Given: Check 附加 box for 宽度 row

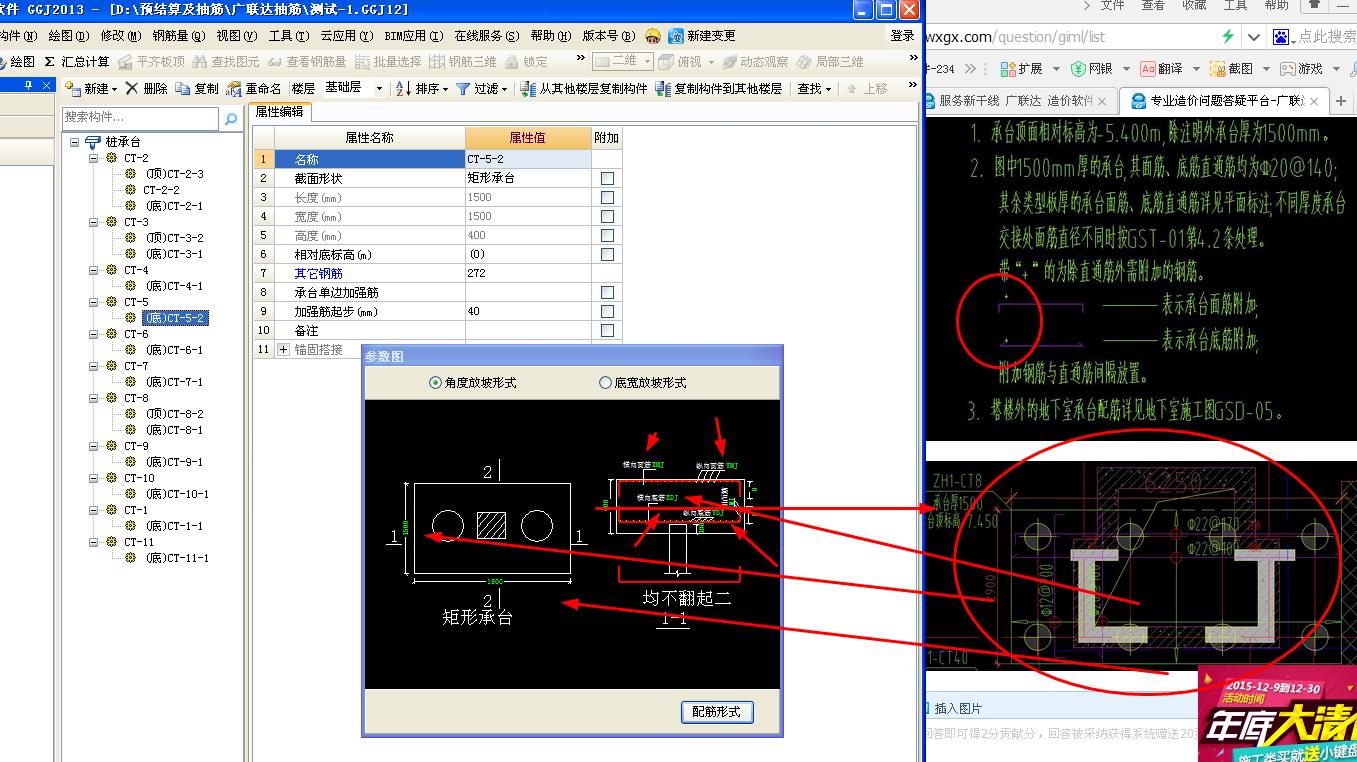Looking at the screenshot, I should [607, 216].
